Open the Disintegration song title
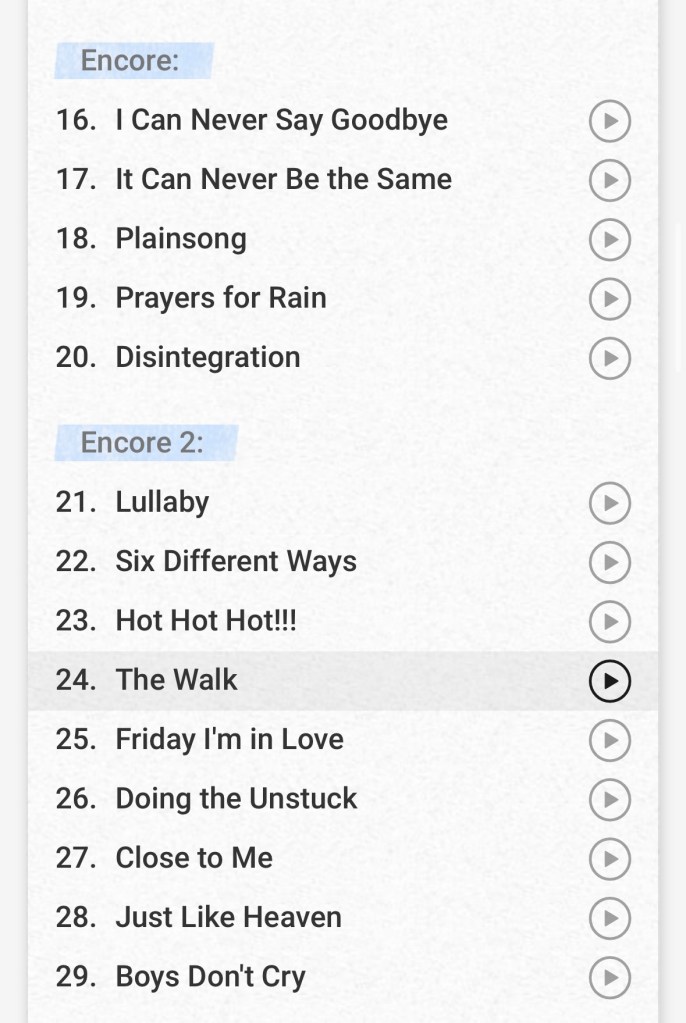This screenshot has width=686, height=1023. tap(208, 357)
